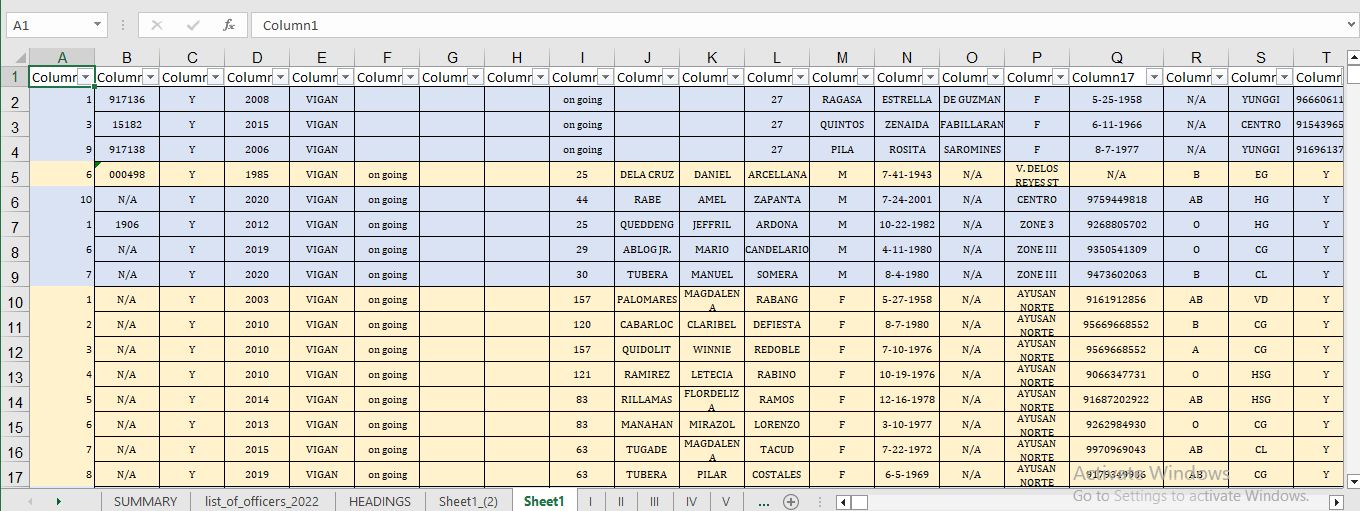Click into the Name Box showing A1
Viewport: 1360px width, 511px height.
[x=48, y=25]
